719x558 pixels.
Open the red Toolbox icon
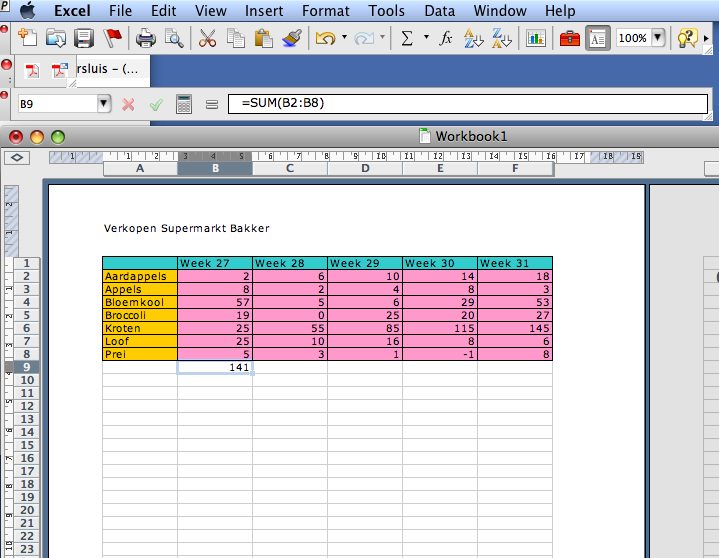[569, 38]
